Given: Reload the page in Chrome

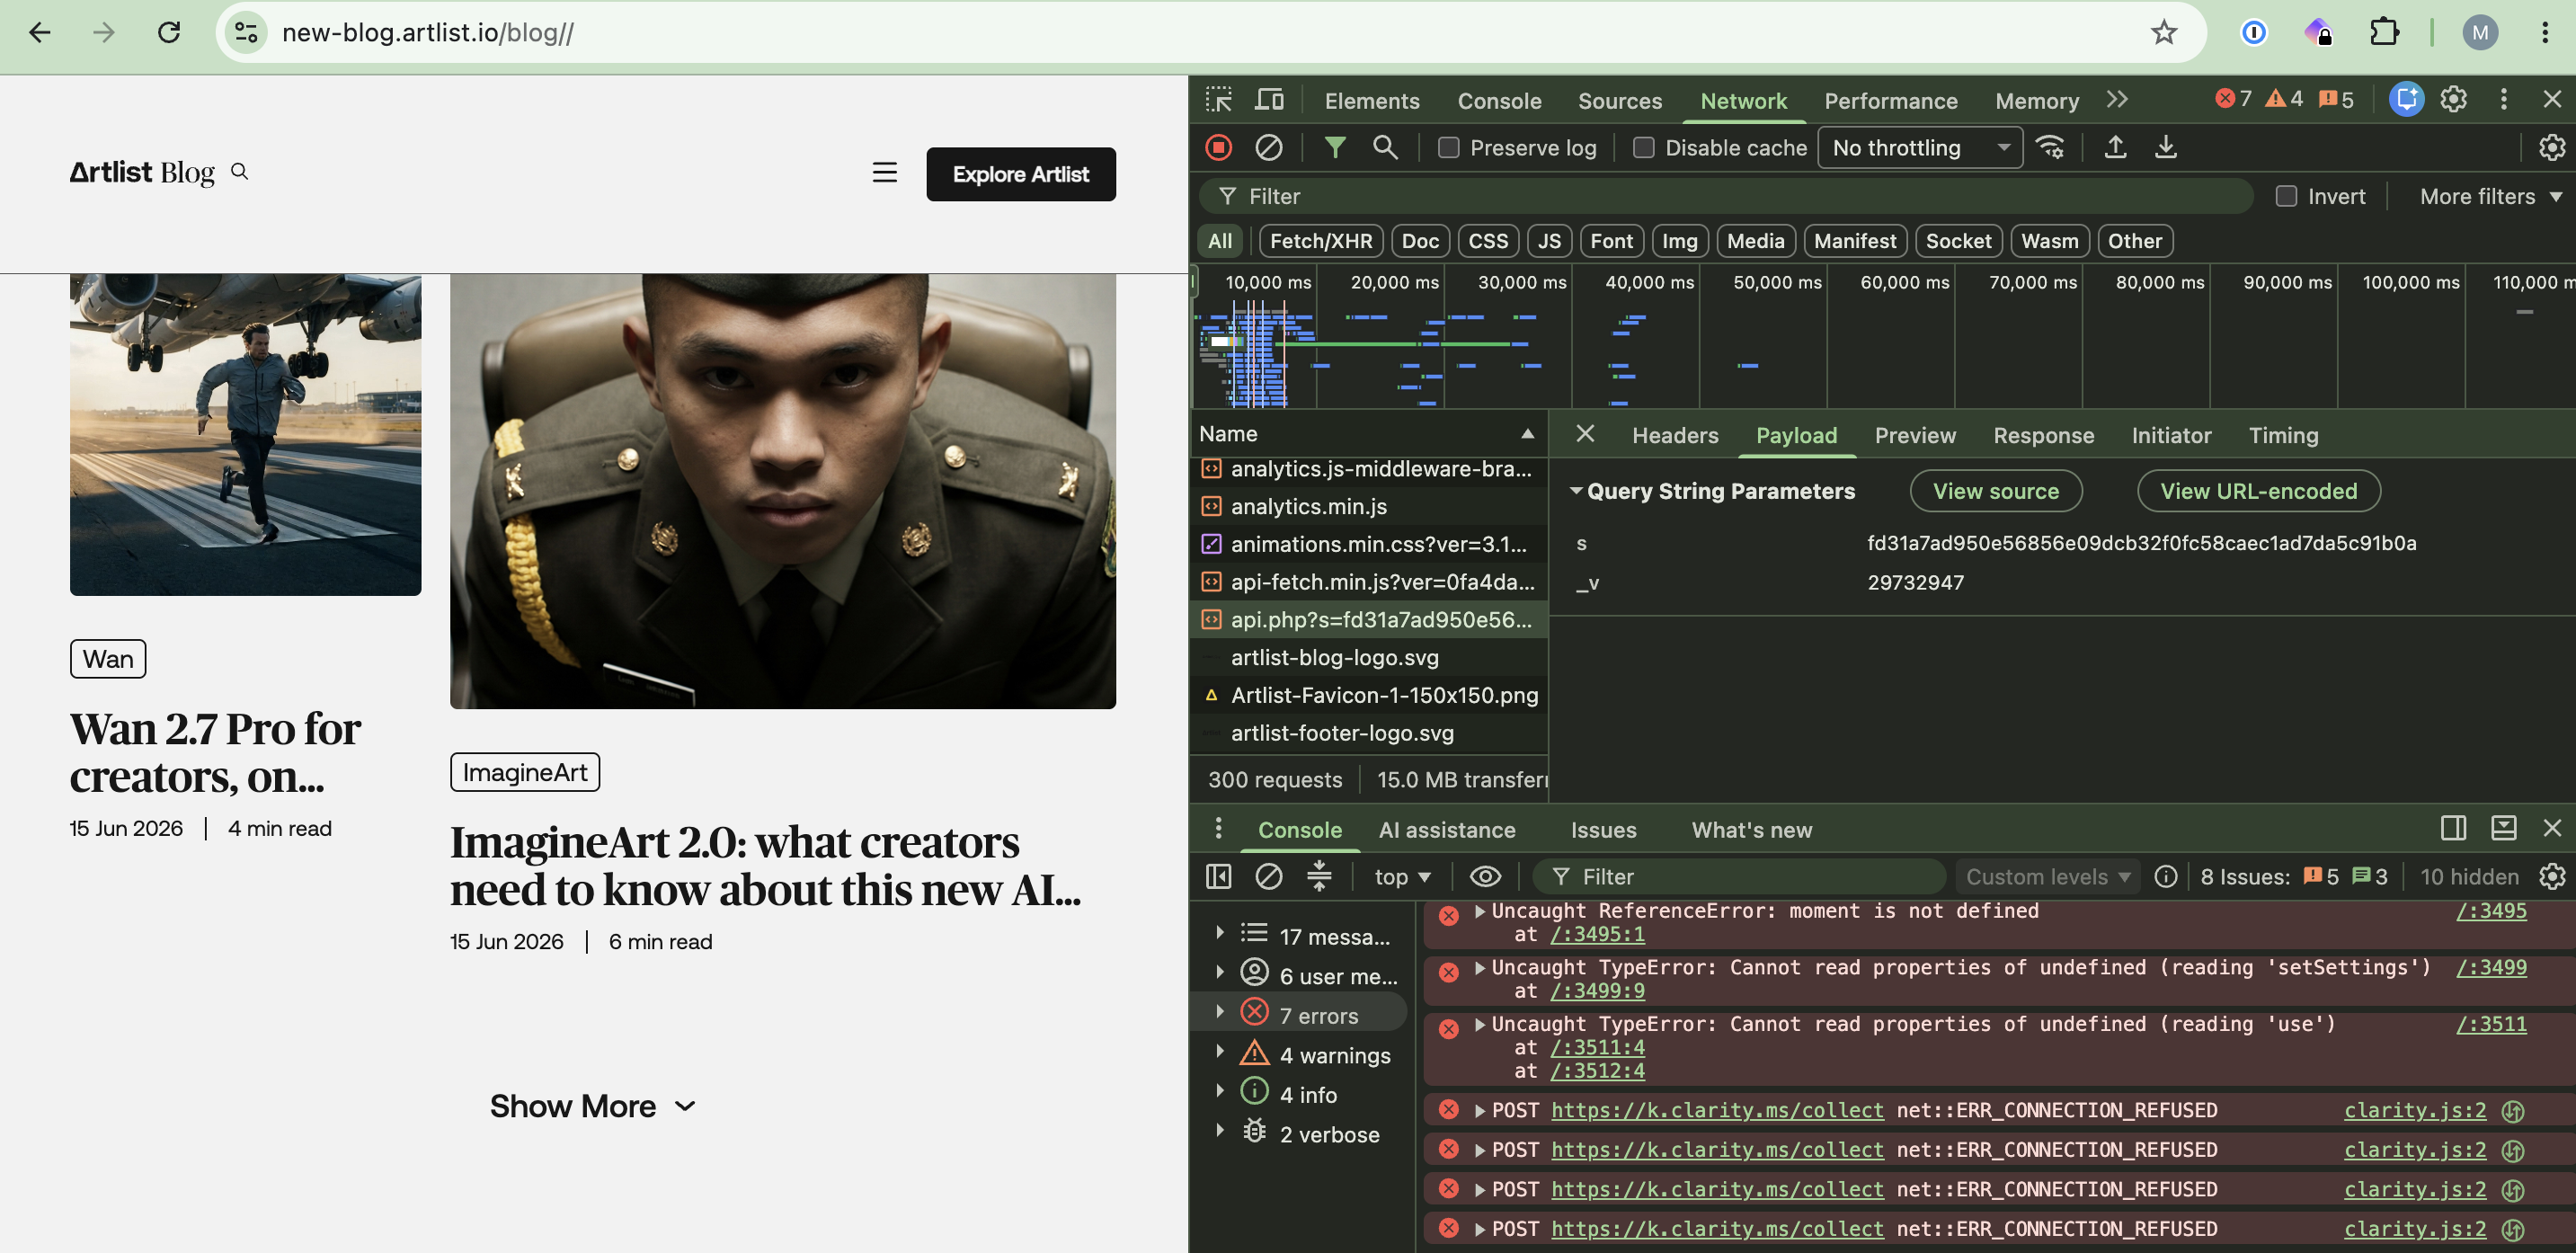Looking at the screenshot, I should pyautogui.click(x=169, y=33).
